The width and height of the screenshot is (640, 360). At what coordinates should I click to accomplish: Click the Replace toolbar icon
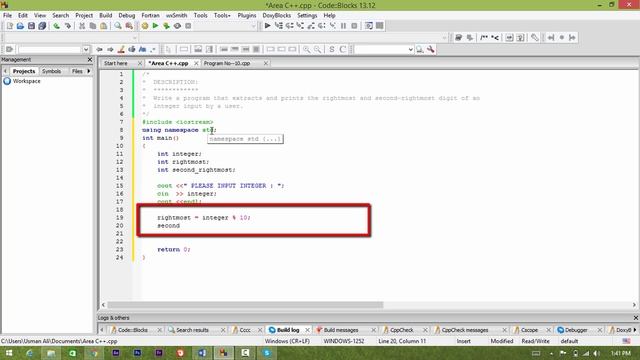pos(129,26)
